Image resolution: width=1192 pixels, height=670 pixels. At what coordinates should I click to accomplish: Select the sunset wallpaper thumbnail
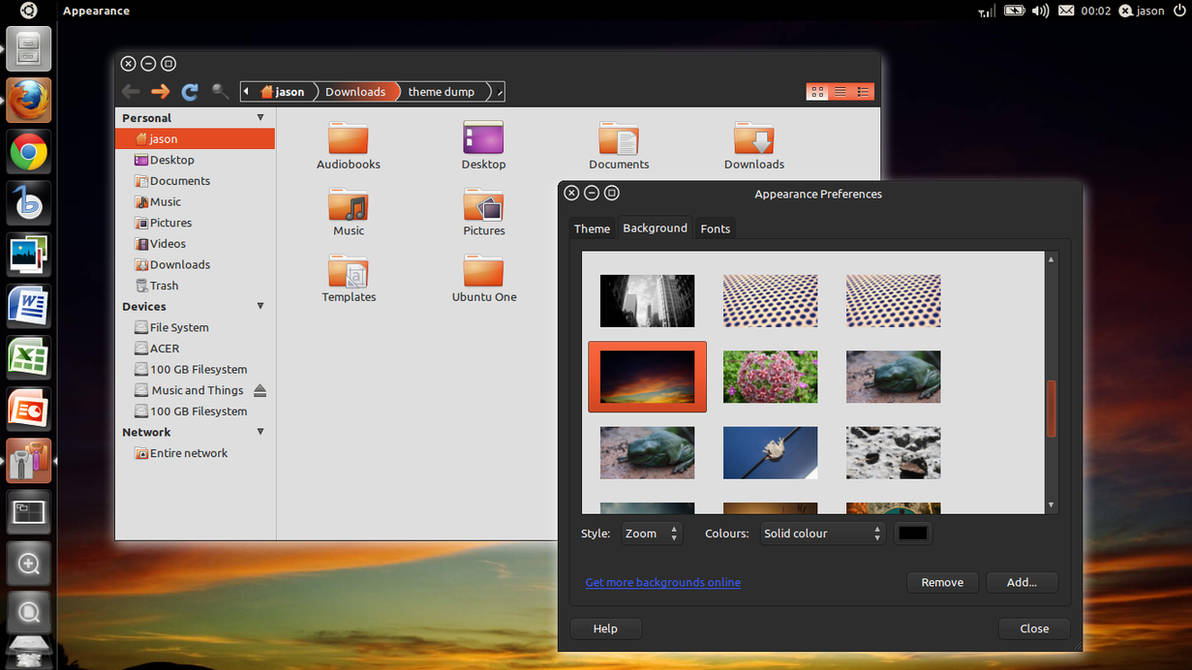[647, 377]
